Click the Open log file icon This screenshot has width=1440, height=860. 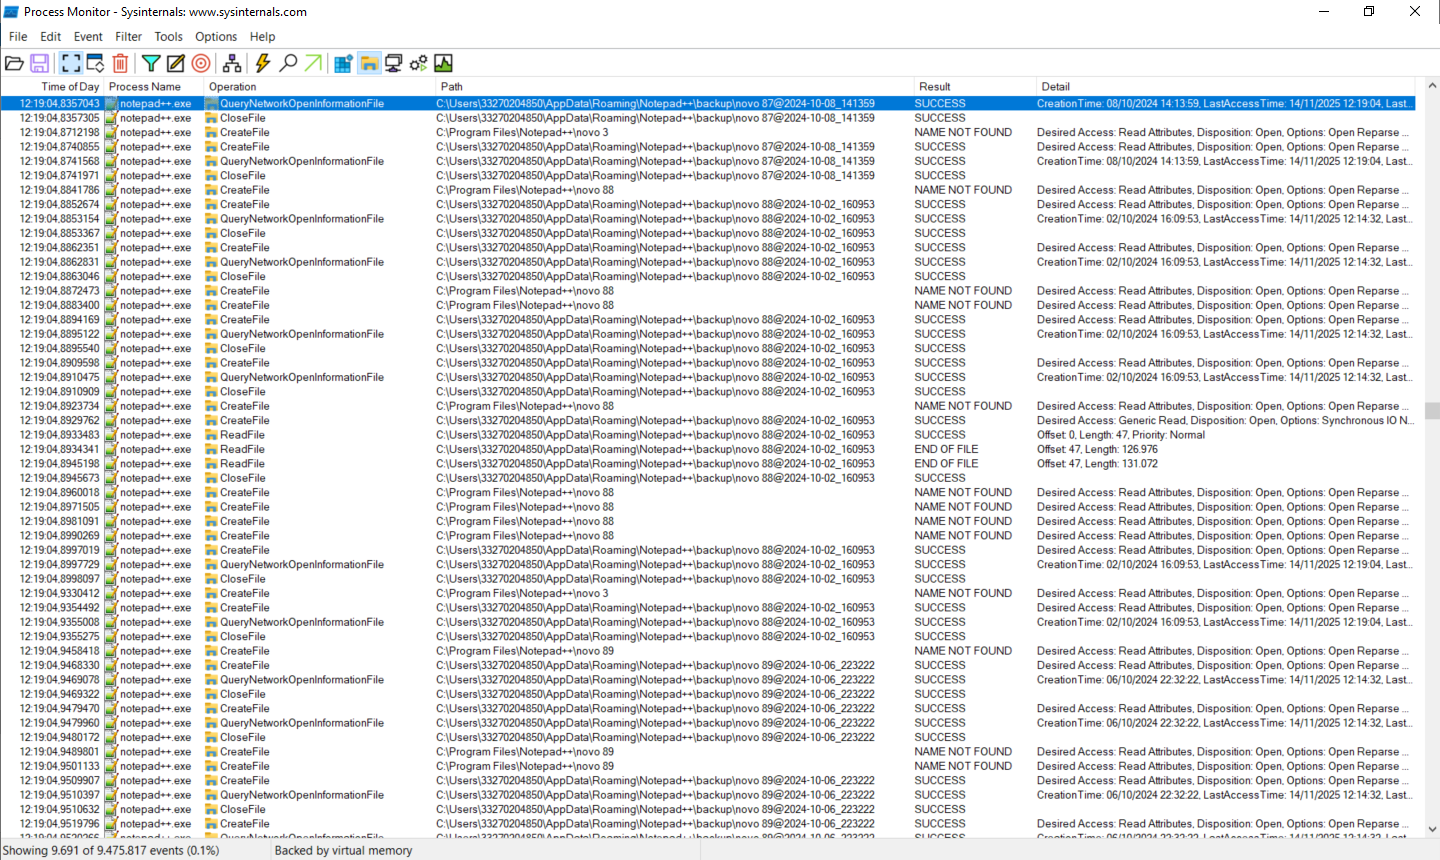click(14, 64)
